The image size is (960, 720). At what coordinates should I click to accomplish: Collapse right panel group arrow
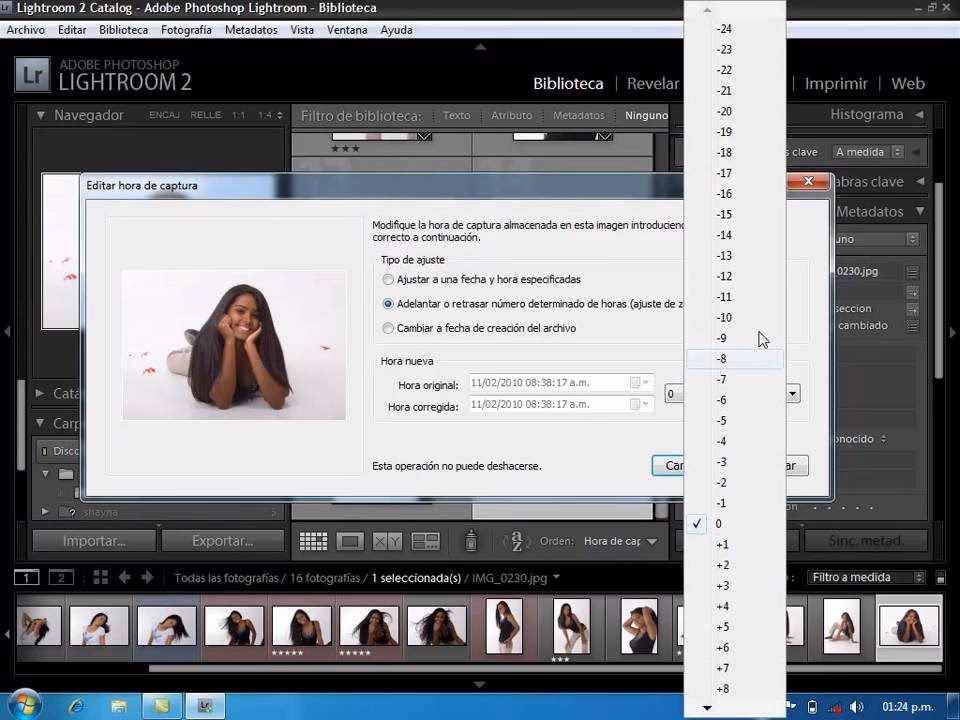[953, 332]
